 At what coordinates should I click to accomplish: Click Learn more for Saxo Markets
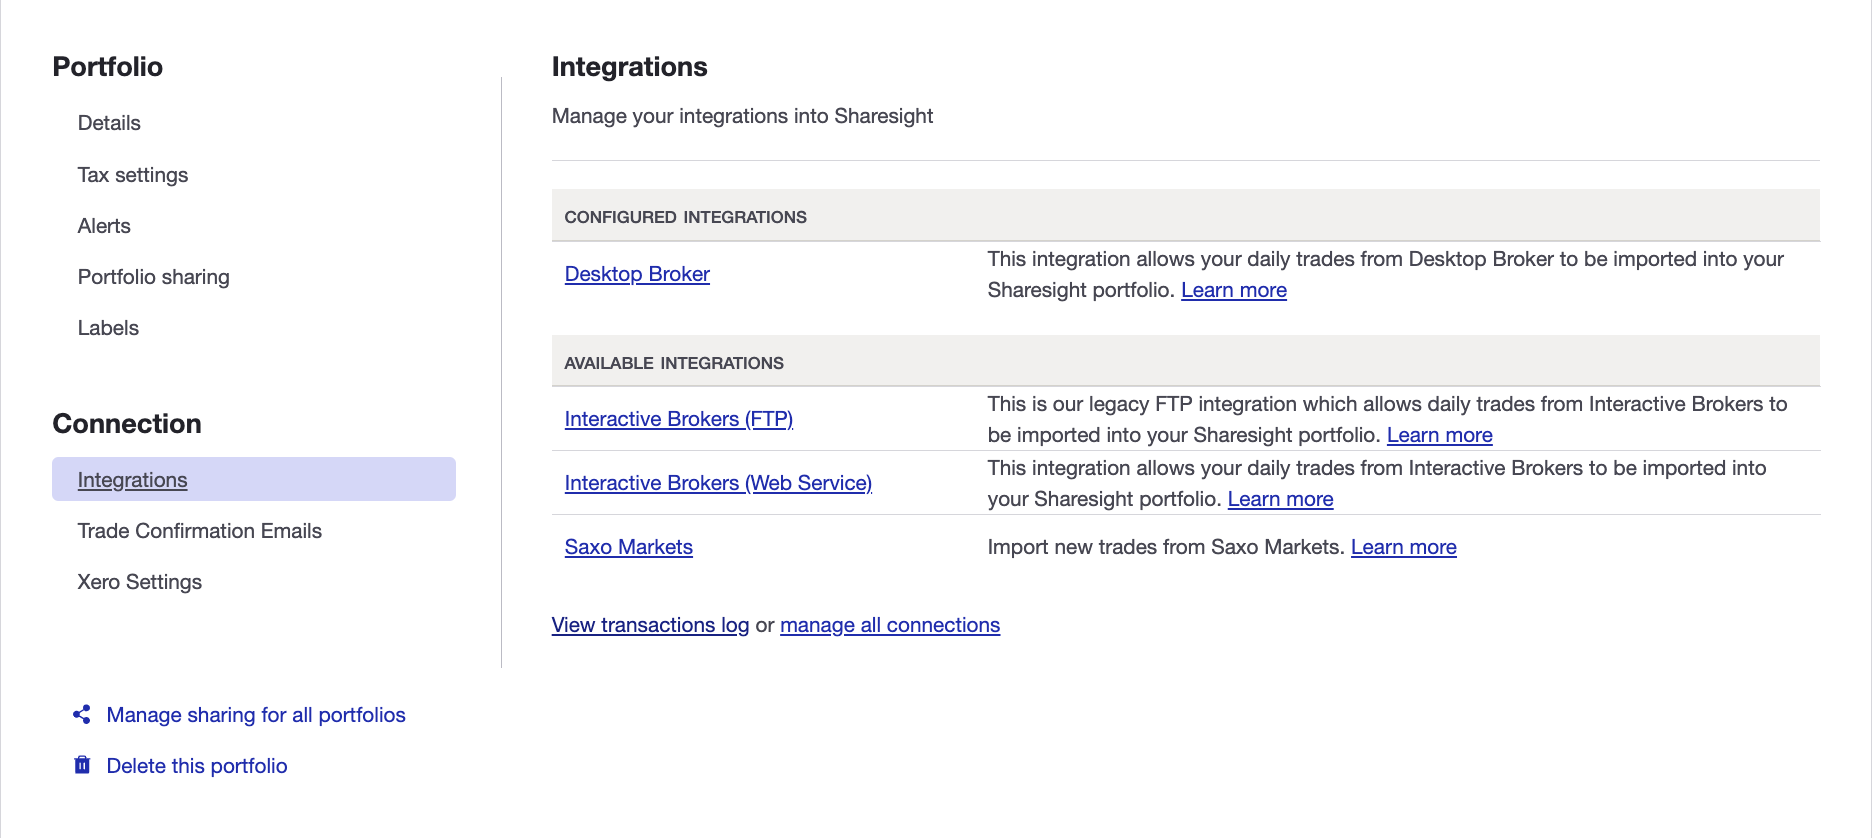1403,547
